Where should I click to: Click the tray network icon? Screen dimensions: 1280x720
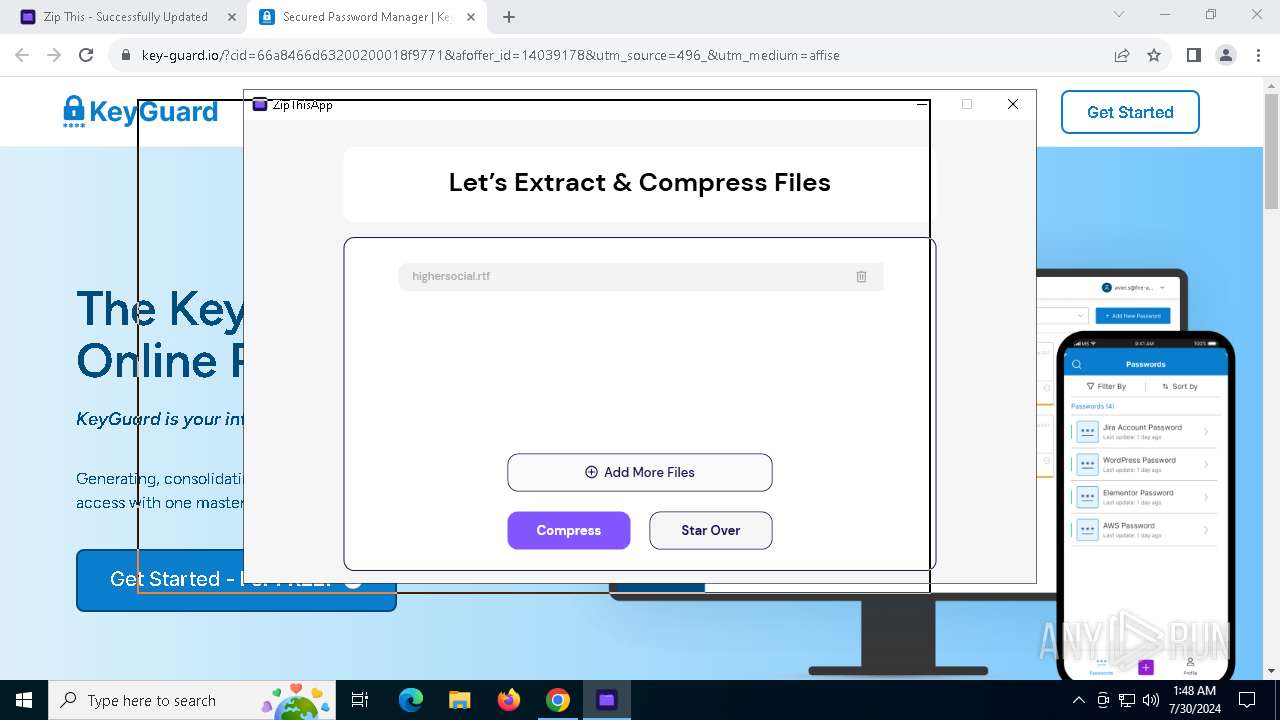click(x=1127, y=700)
